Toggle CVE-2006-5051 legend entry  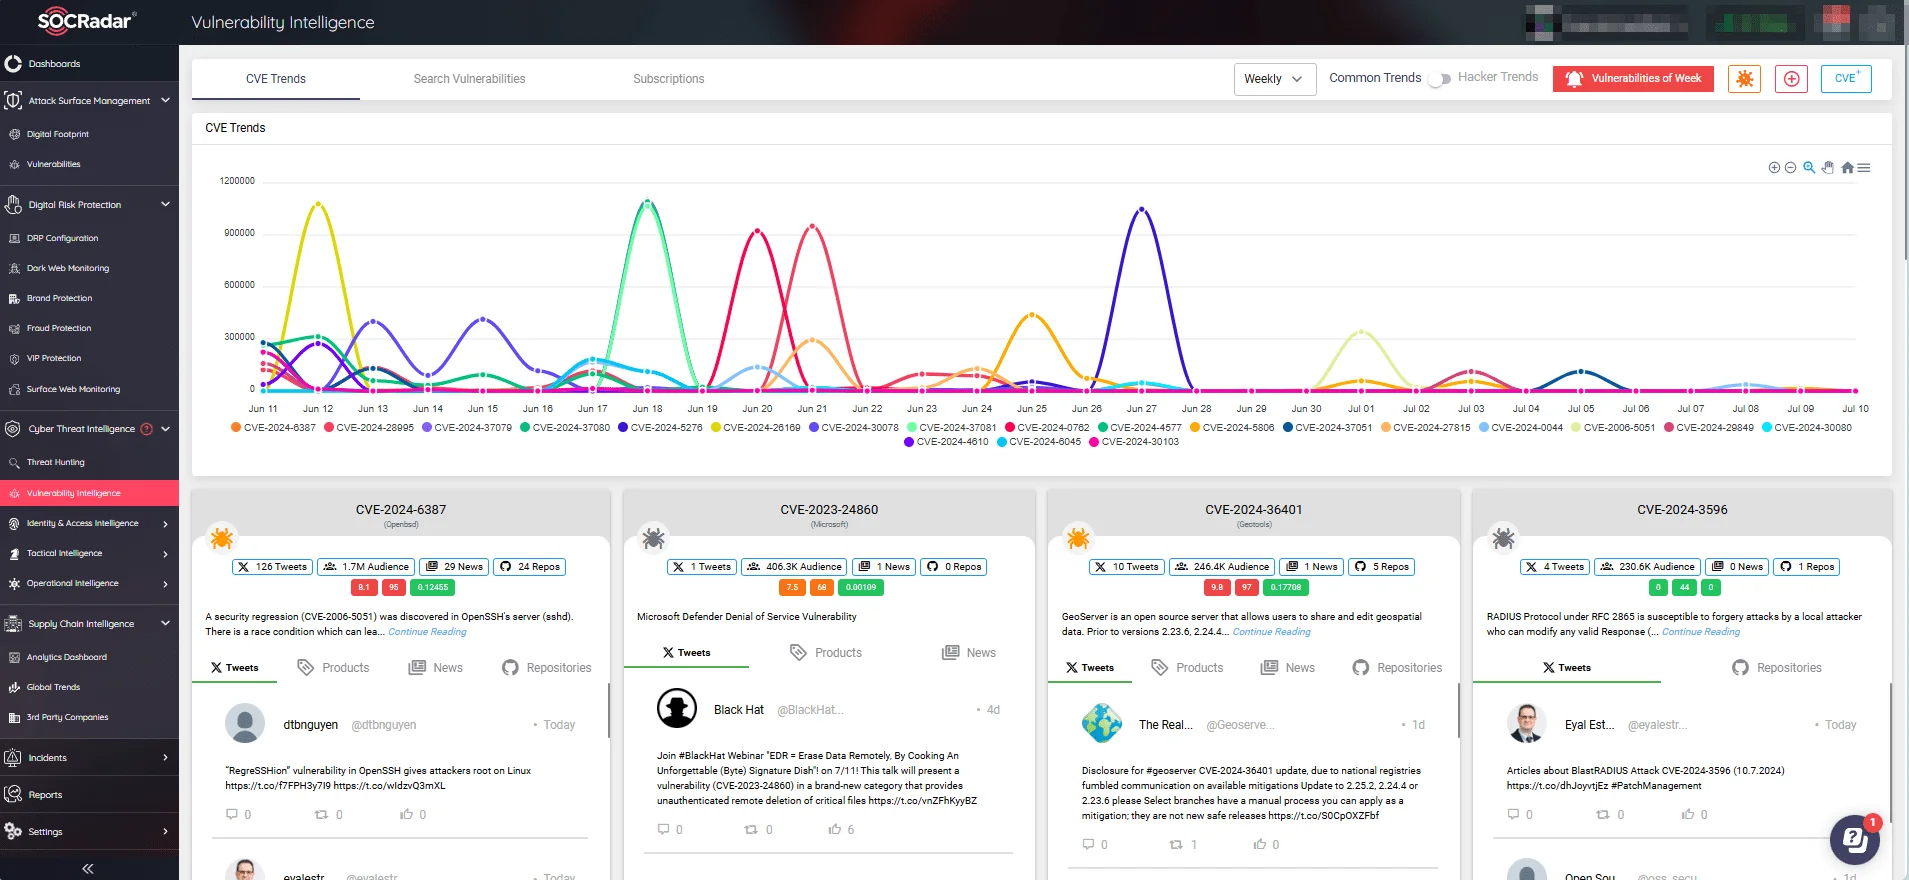pos(1613,427)
